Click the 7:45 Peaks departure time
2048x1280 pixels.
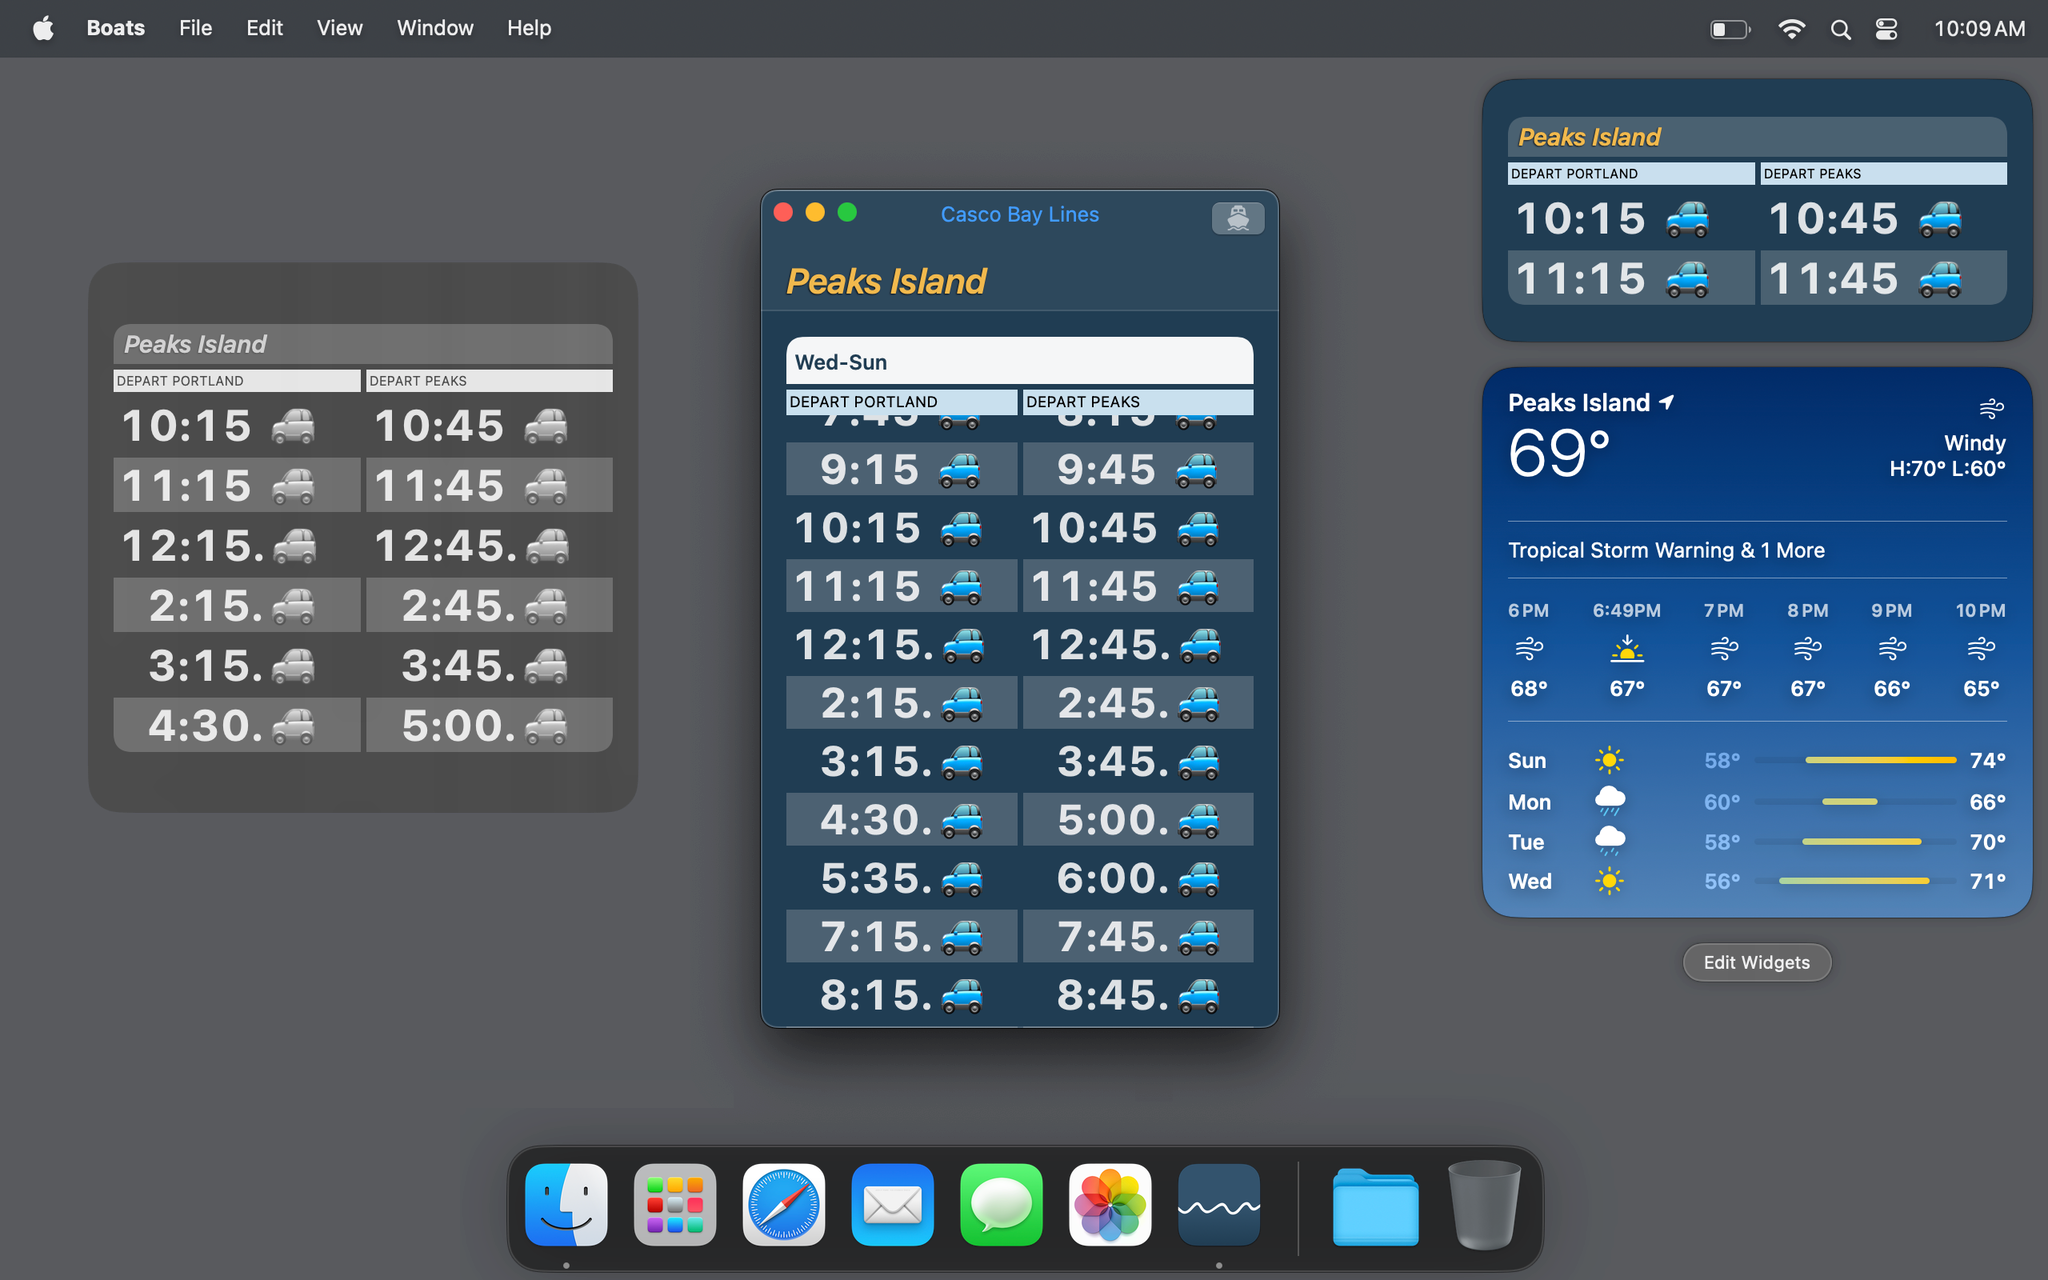pyautogui.click(x=1113, y=937)
